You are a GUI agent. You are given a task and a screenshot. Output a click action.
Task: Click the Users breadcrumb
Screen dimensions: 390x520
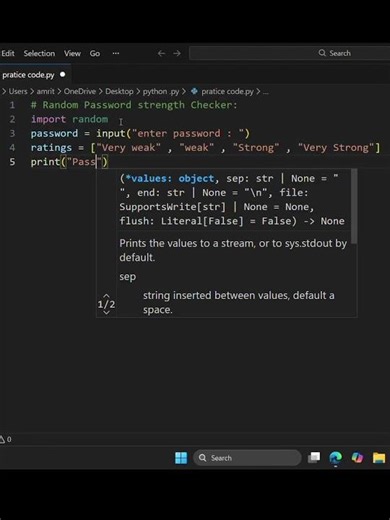pos(18,91)
